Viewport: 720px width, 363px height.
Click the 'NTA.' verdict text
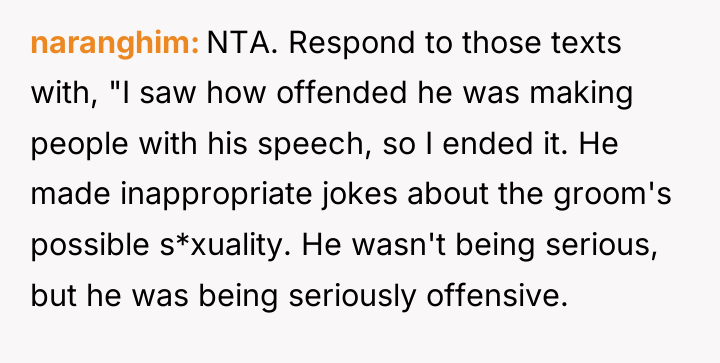[x=242, y=43]
